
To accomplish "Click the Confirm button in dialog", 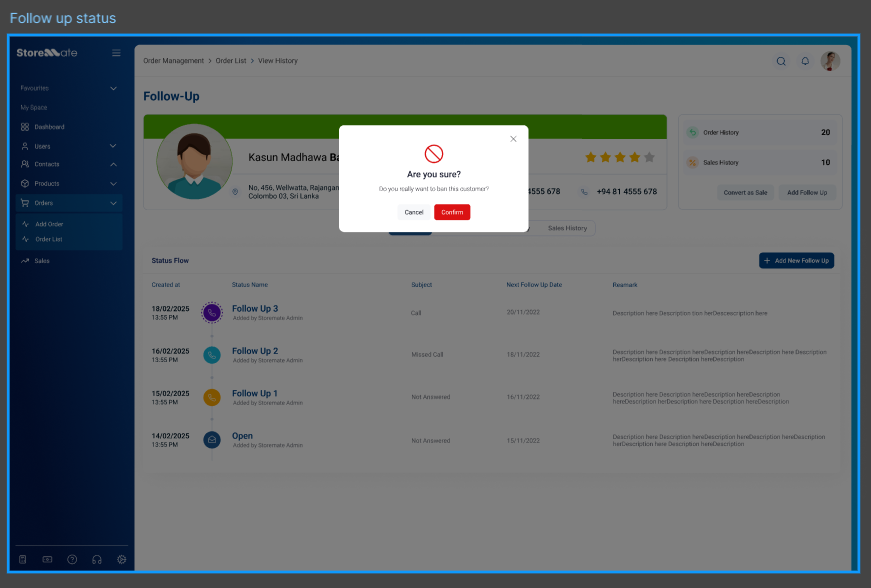I will pyautogui.click(x=452, y=212).
